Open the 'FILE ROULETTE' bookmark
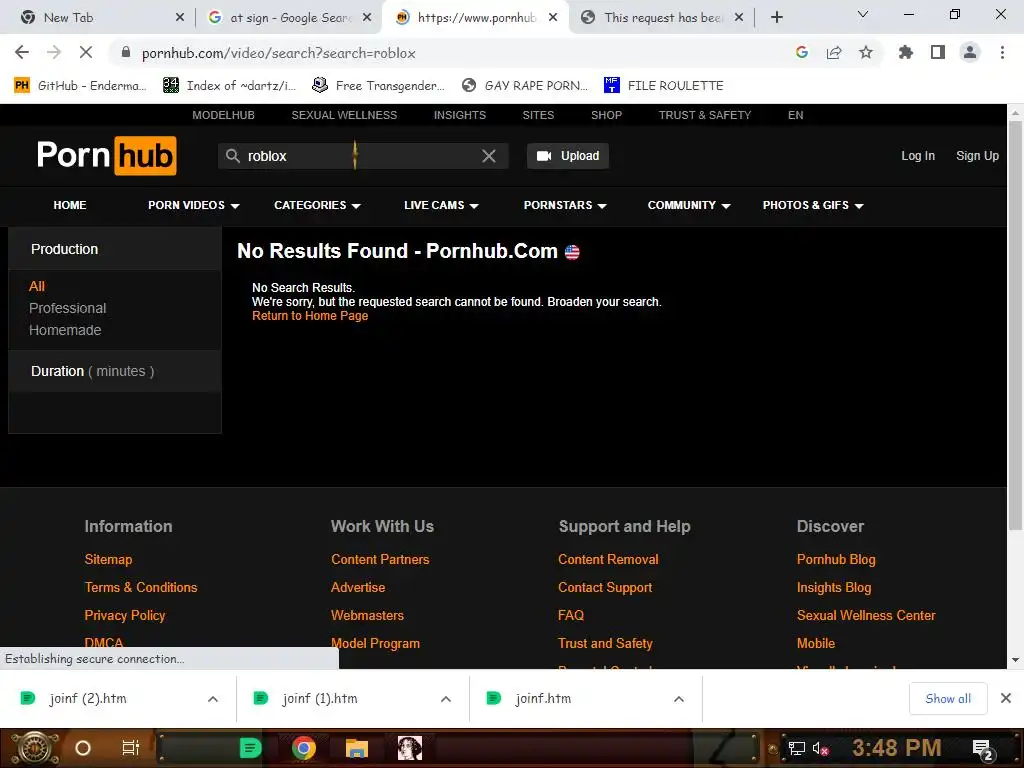Viewport: 1024px width, 768px height. (x=664, y=86)
